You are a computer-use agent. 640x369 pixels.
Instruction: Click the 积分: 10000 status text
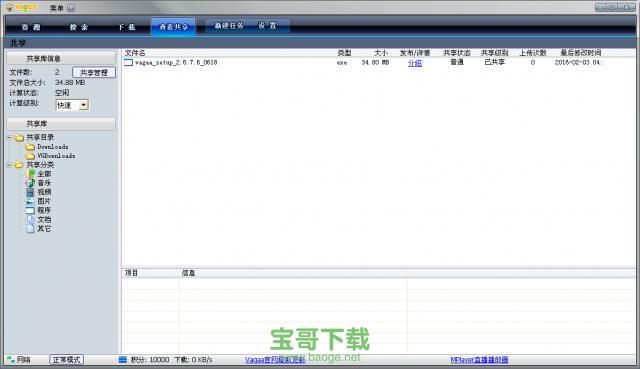pyautogui.click(x=150, y=360)
